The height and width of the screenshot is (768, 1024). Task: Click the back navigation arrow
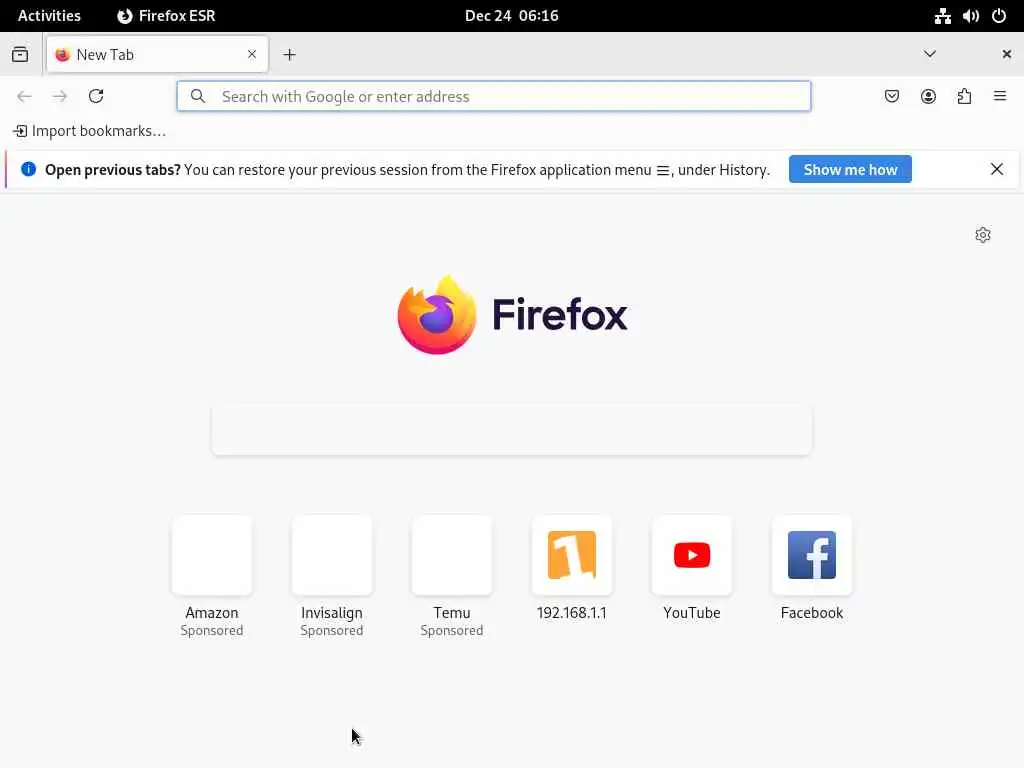point(24,97)
